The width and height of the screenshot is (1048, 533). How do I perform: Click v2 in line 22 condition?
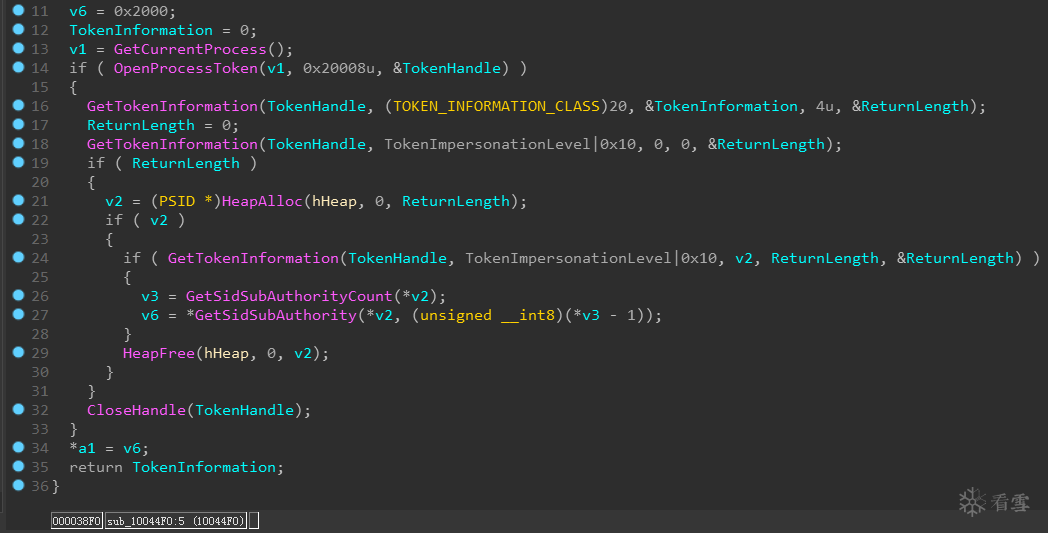(158, 220)
